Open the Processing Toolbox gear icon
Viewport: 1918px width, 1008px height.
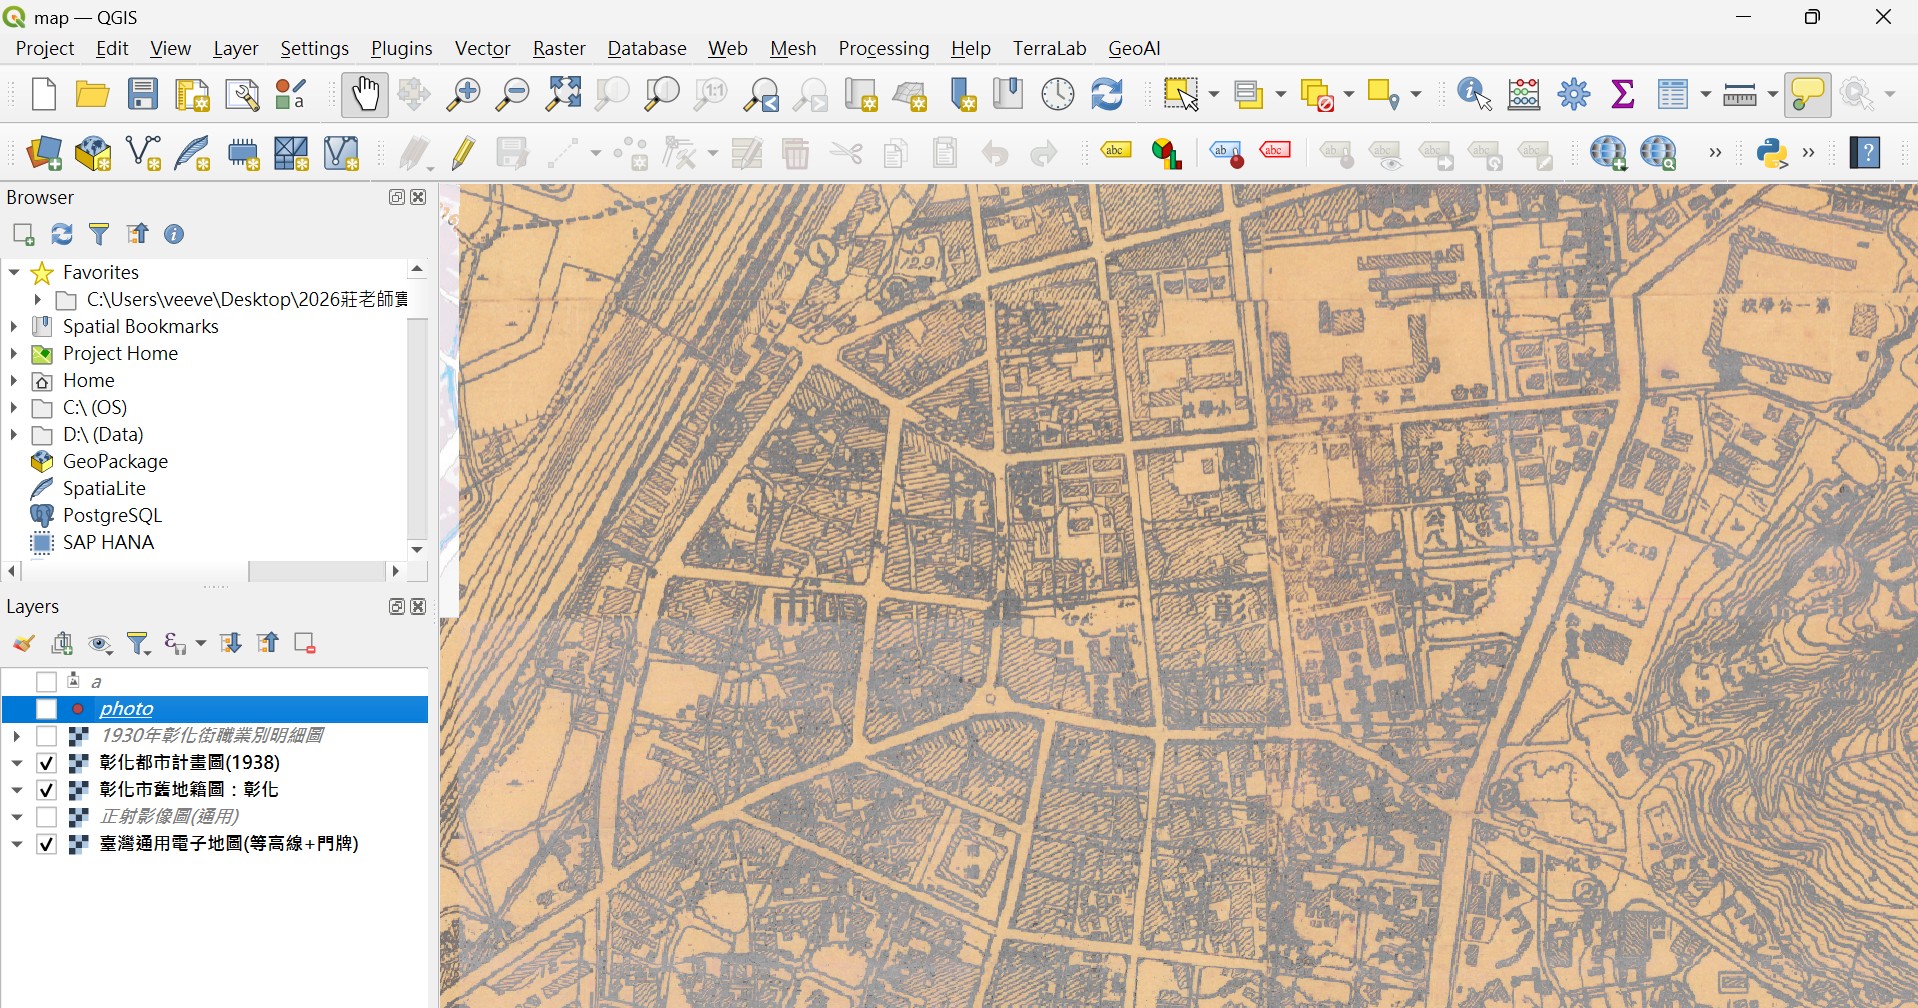coord(1574,94)
